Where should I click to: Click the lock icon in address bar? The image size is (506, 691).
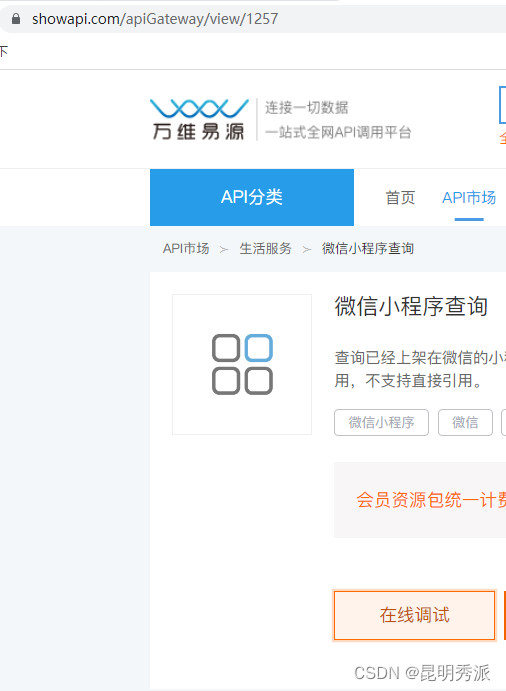coord(16,19)
